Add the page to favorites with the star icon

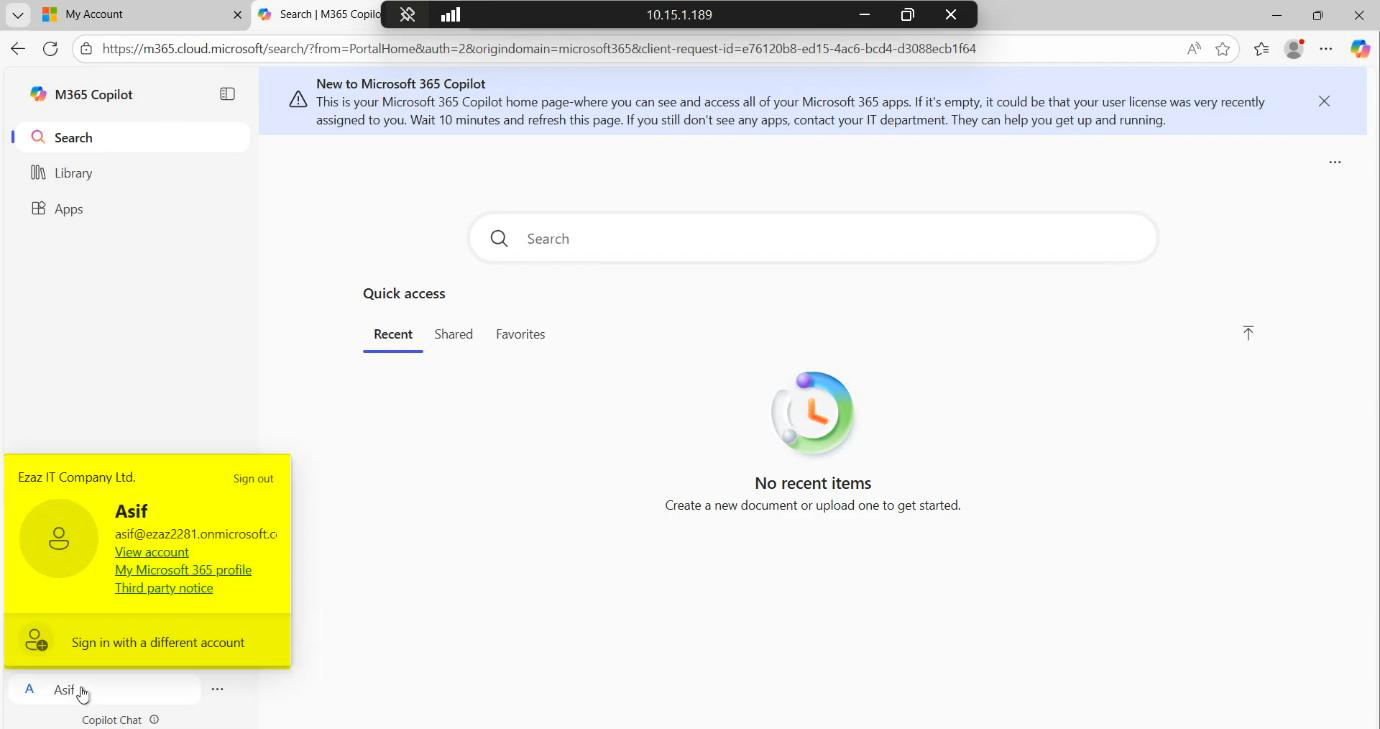click(x=1222, y=48)
